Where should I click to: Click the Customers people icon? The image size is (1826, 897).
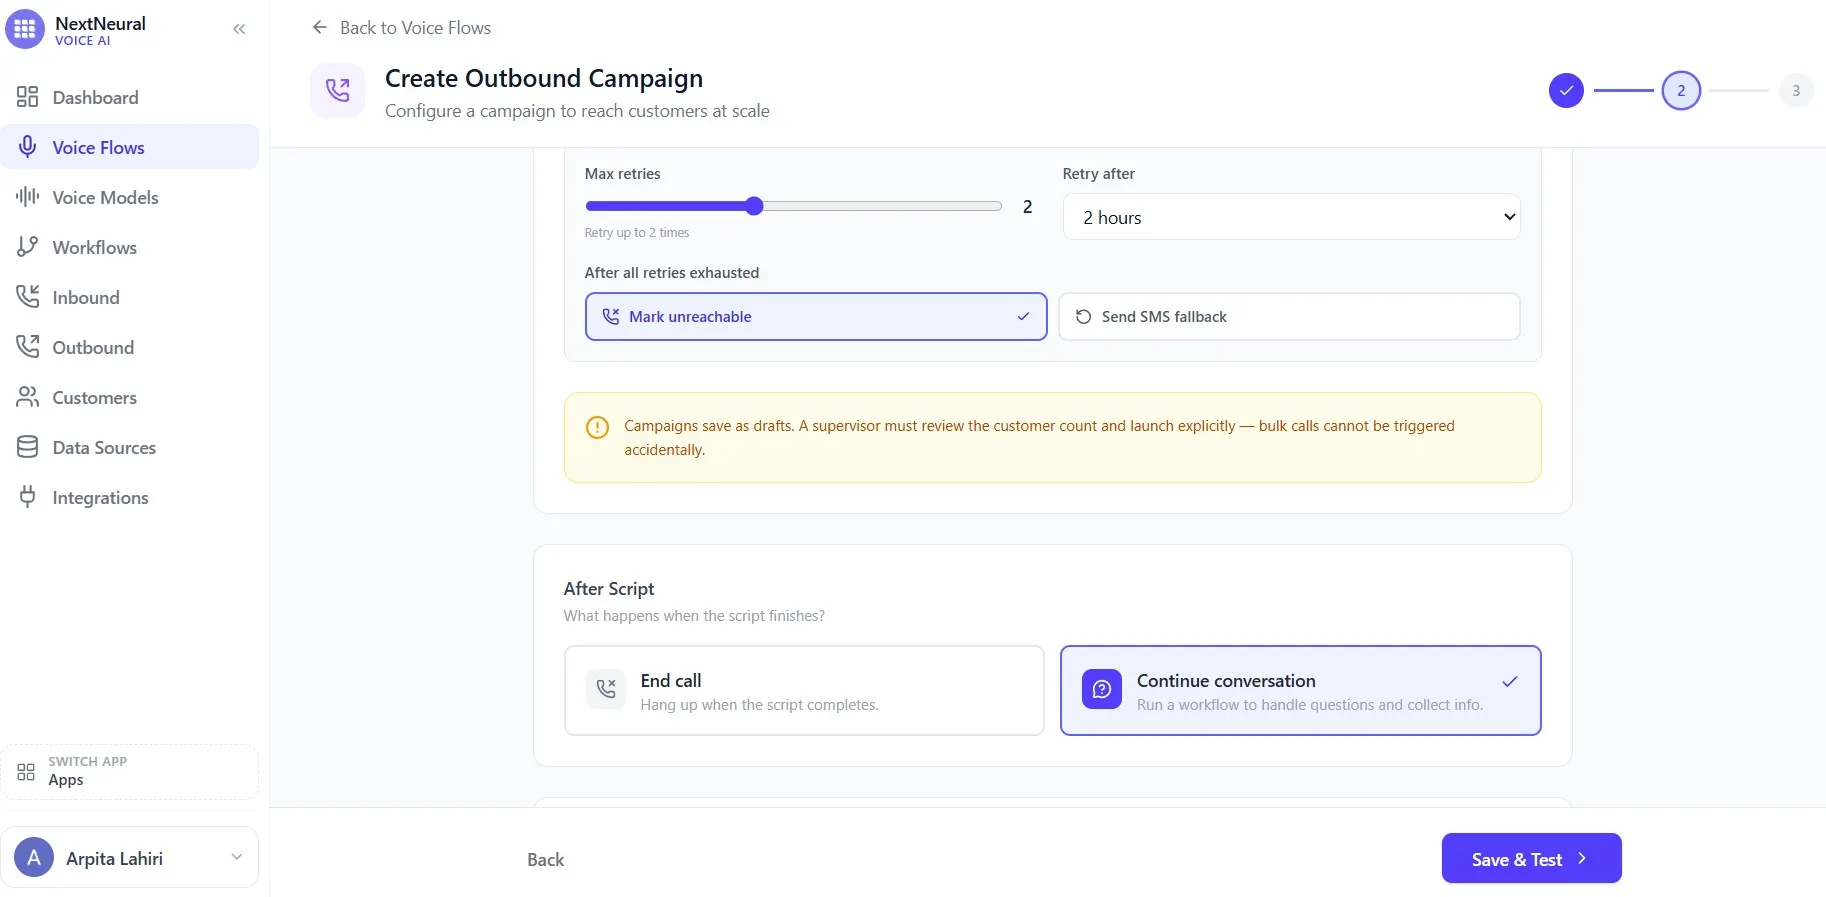[28, 397]
